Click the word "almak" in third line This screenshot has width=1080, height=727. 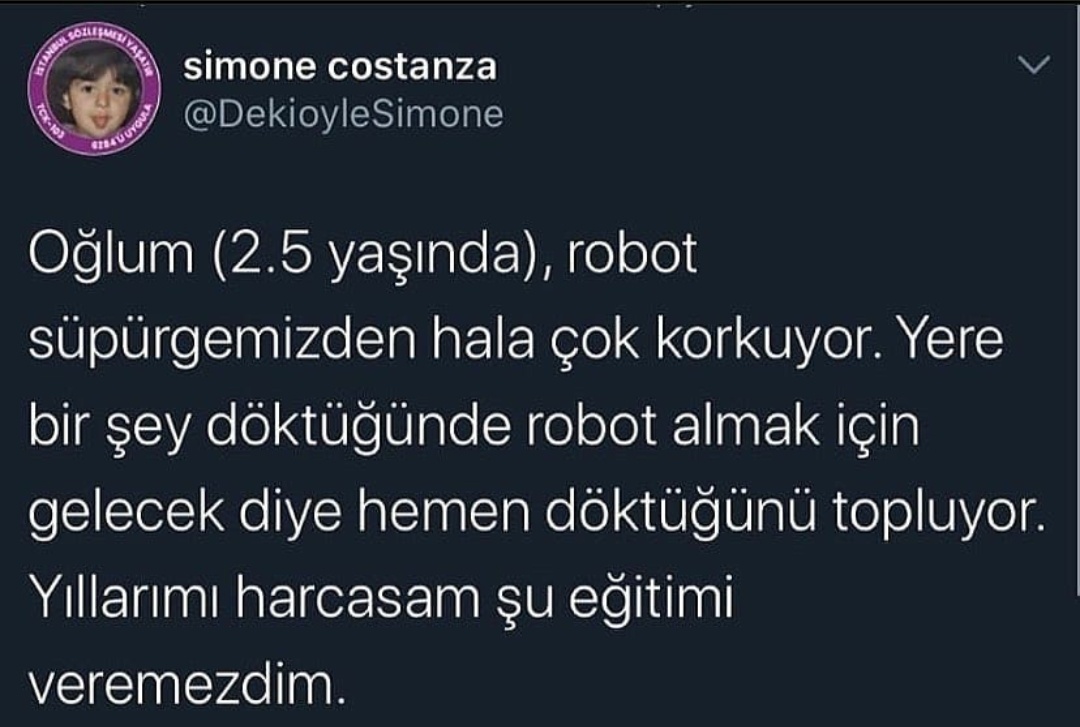tap(746, 427)
